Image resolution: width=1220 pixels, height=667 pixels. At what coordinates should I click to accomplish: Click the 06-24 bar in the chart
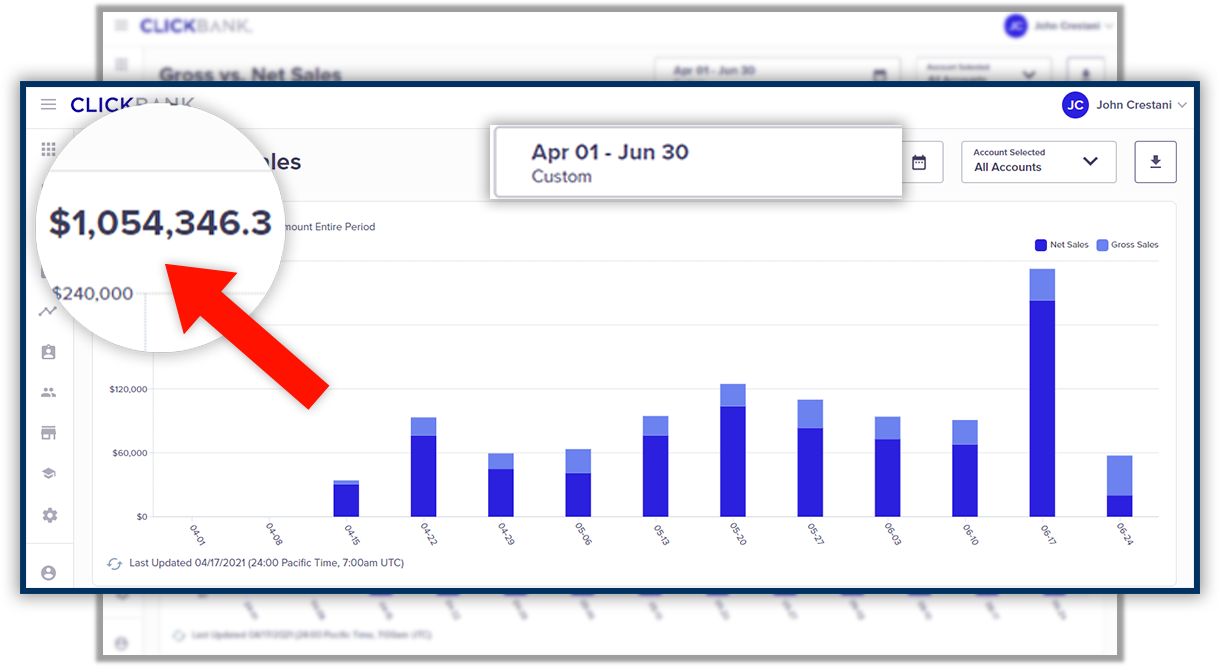pyautogui.click(x=1120, y=486)
